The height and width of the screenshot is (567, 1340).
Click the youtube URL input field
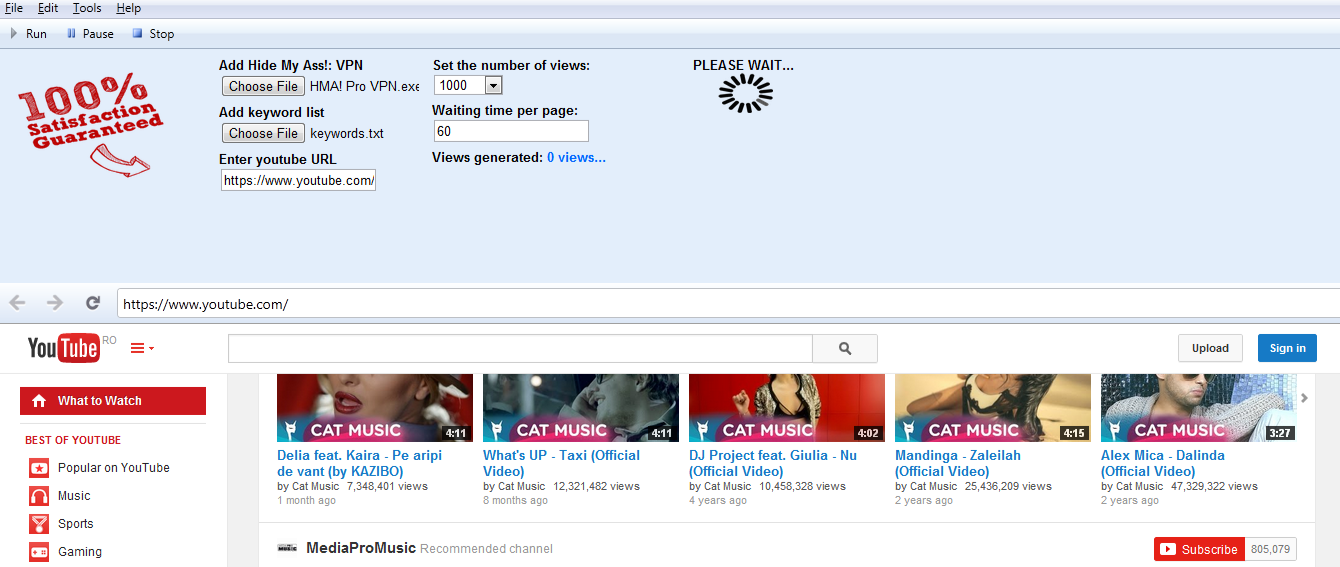[x=298, y=180]
